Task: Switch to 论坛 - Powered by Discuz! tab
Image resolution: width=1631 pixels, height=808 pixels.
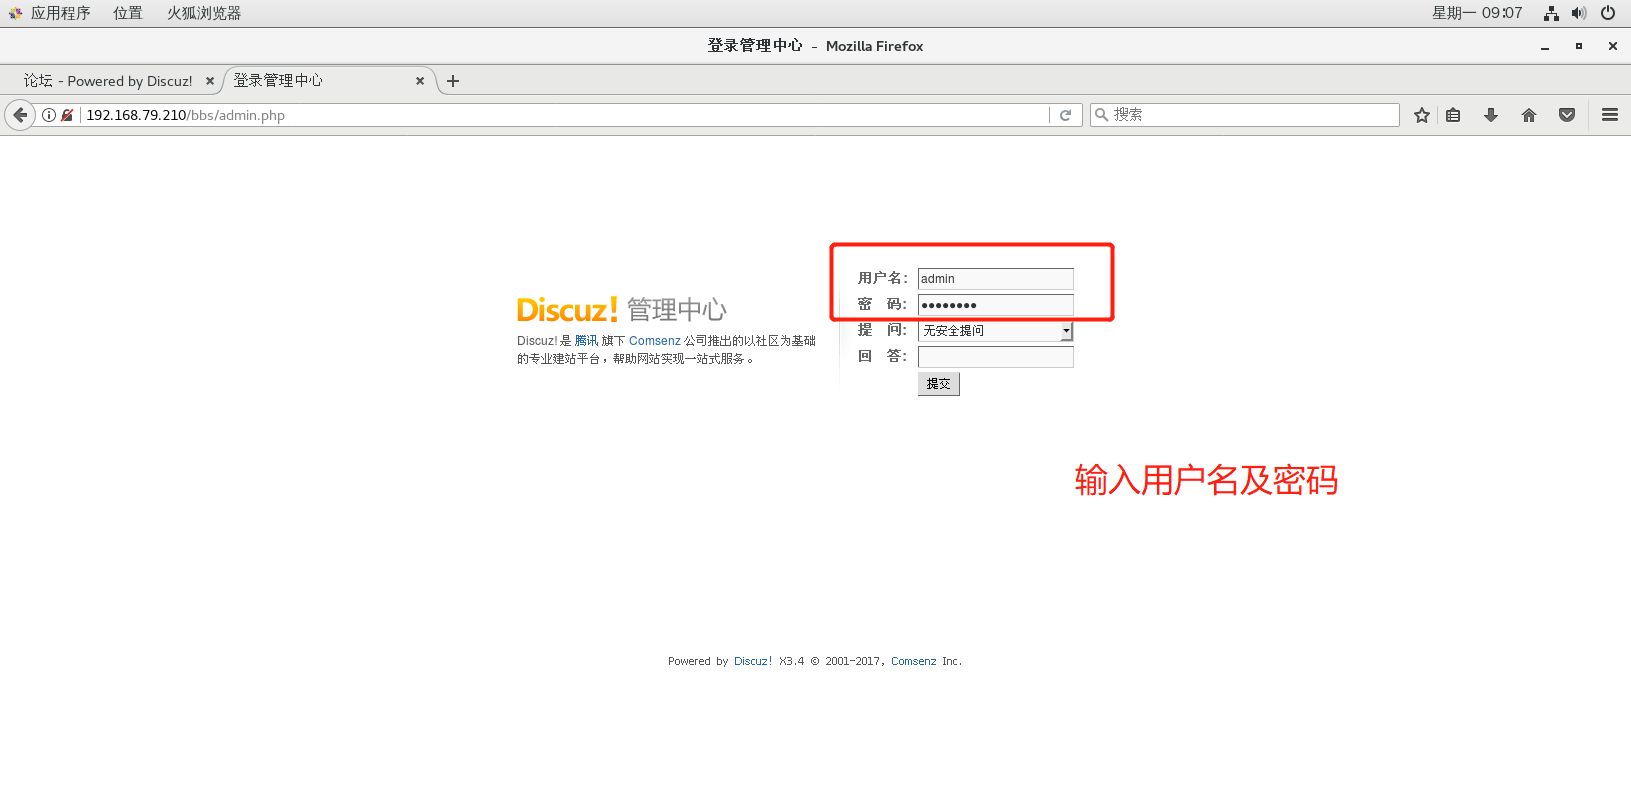Action: (108, 81)
